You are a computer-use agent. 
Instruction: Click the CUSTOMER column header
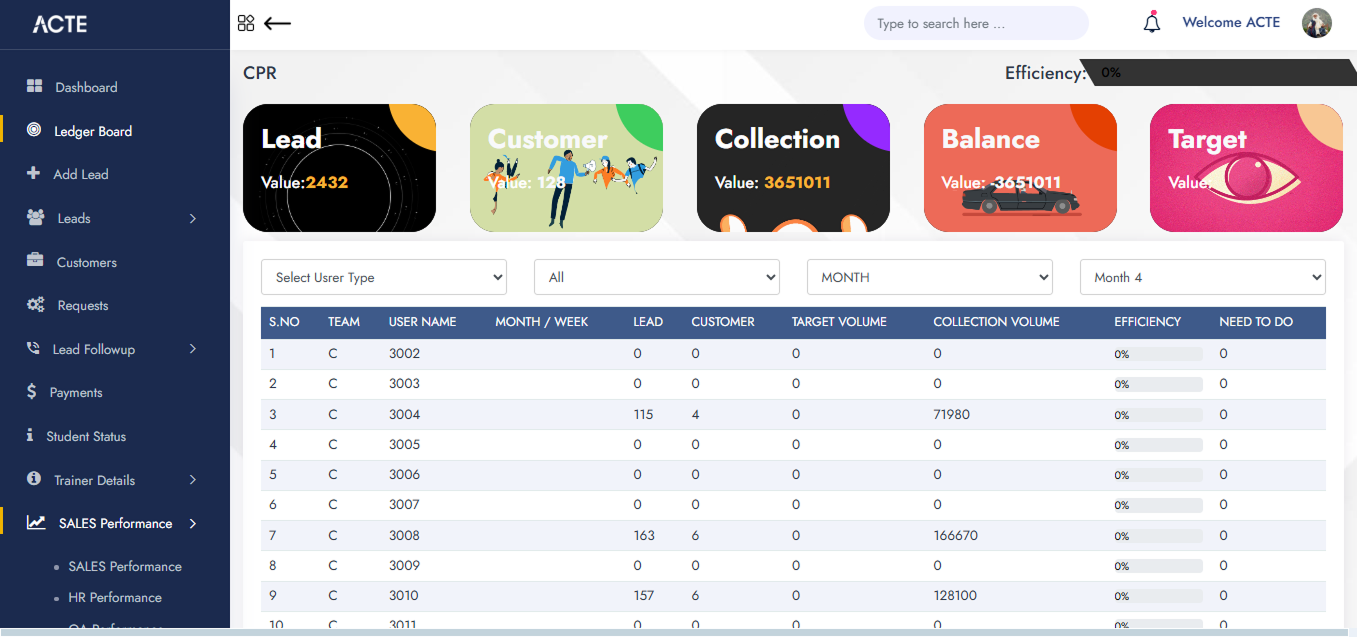(x=723, y=322)
